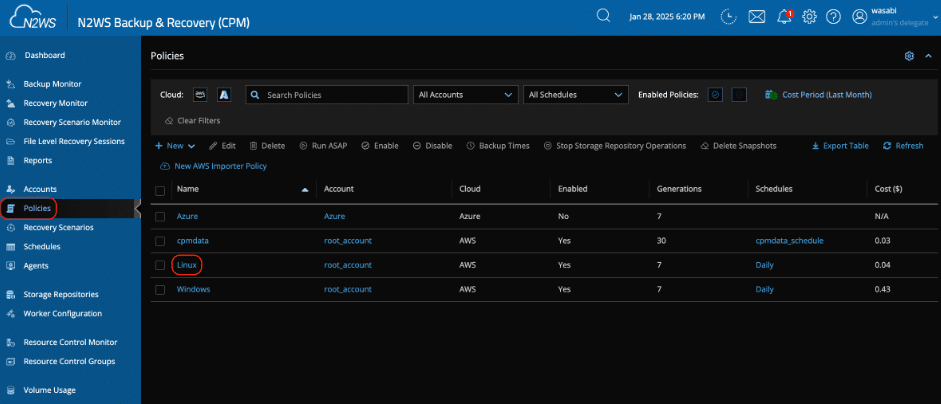Screen dimensions: 941x404
Task: Show only enabled policies toggle
Action: coord(715,95)
